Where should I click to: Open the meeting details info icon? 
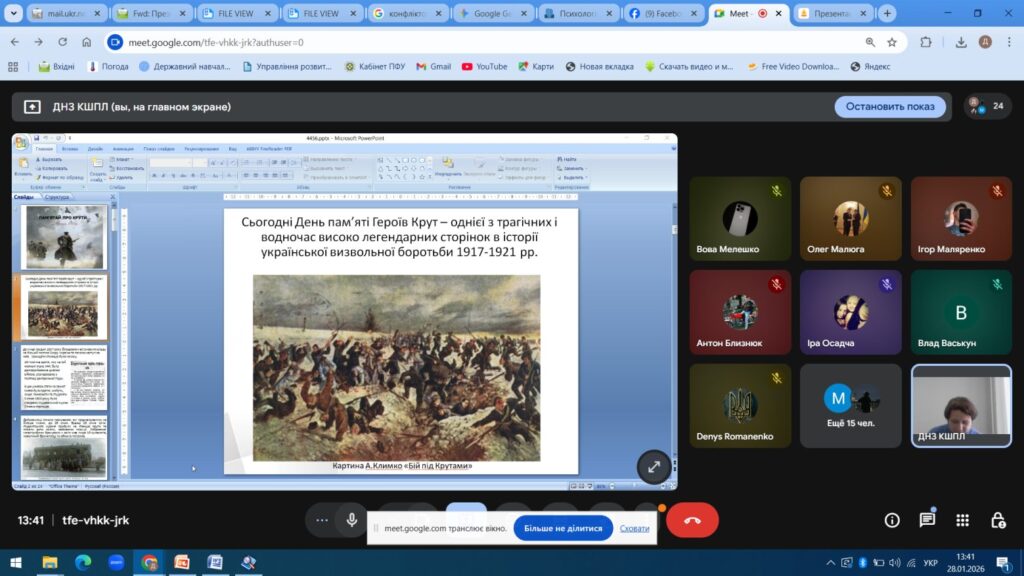pos(892,520)
